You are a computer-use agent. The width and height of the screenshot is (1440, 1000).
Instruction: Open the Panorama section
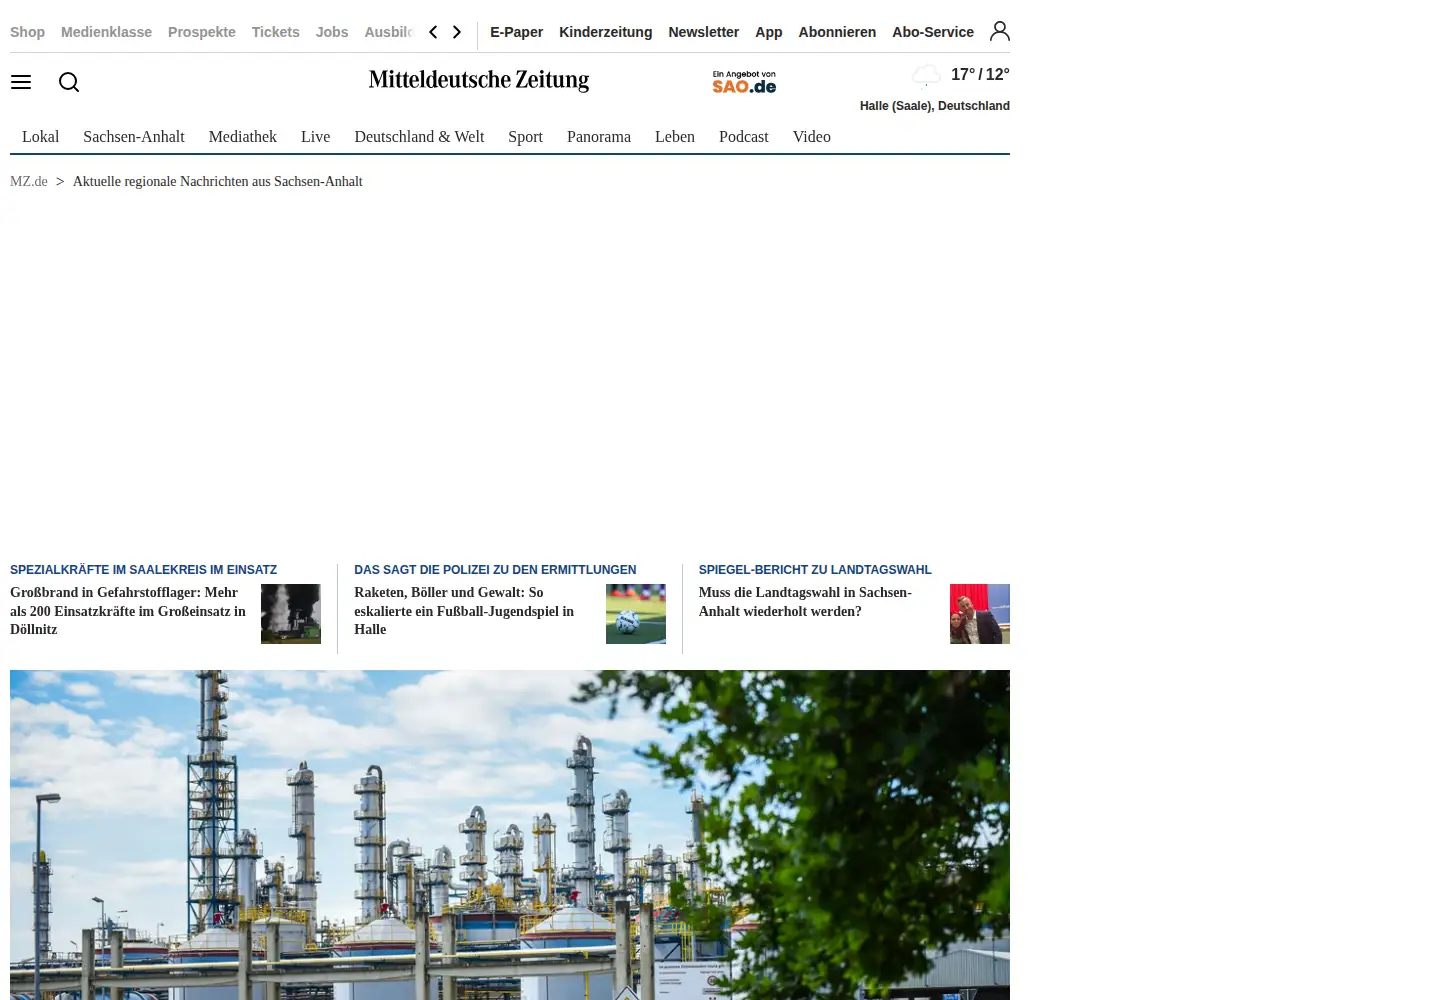(x=599, y=137)
